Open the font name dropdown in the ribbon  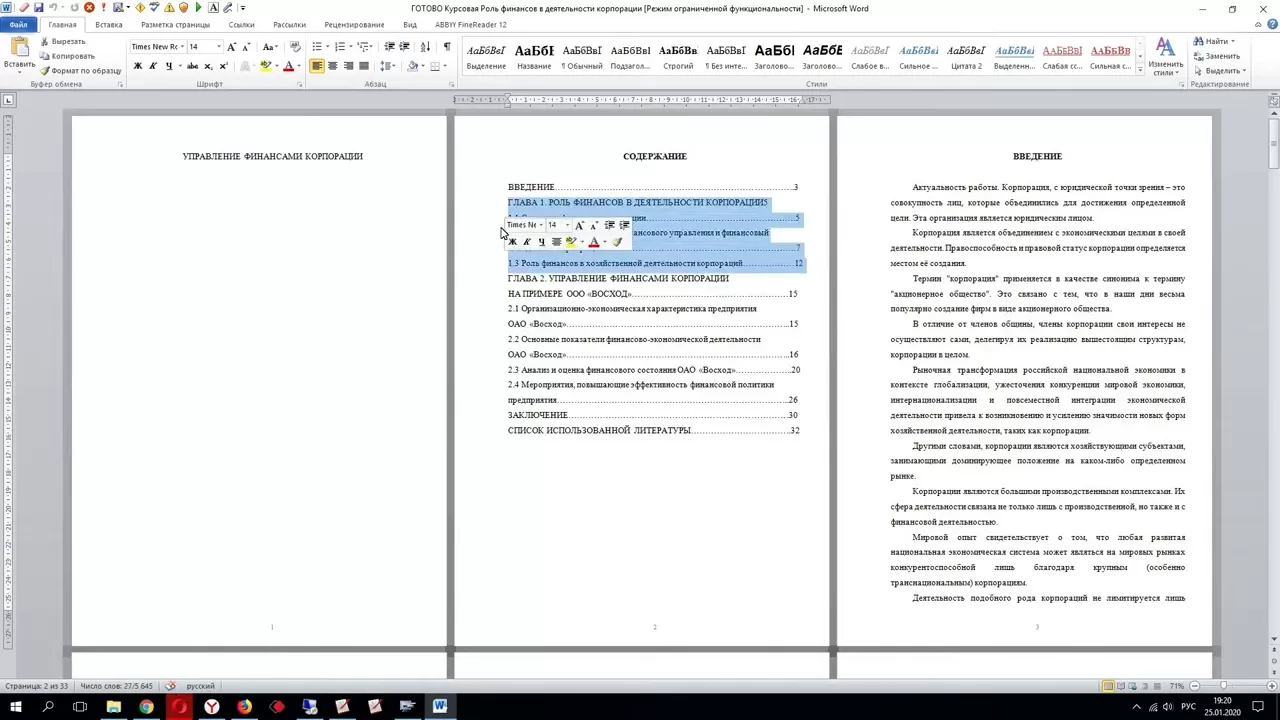point(182,47)
